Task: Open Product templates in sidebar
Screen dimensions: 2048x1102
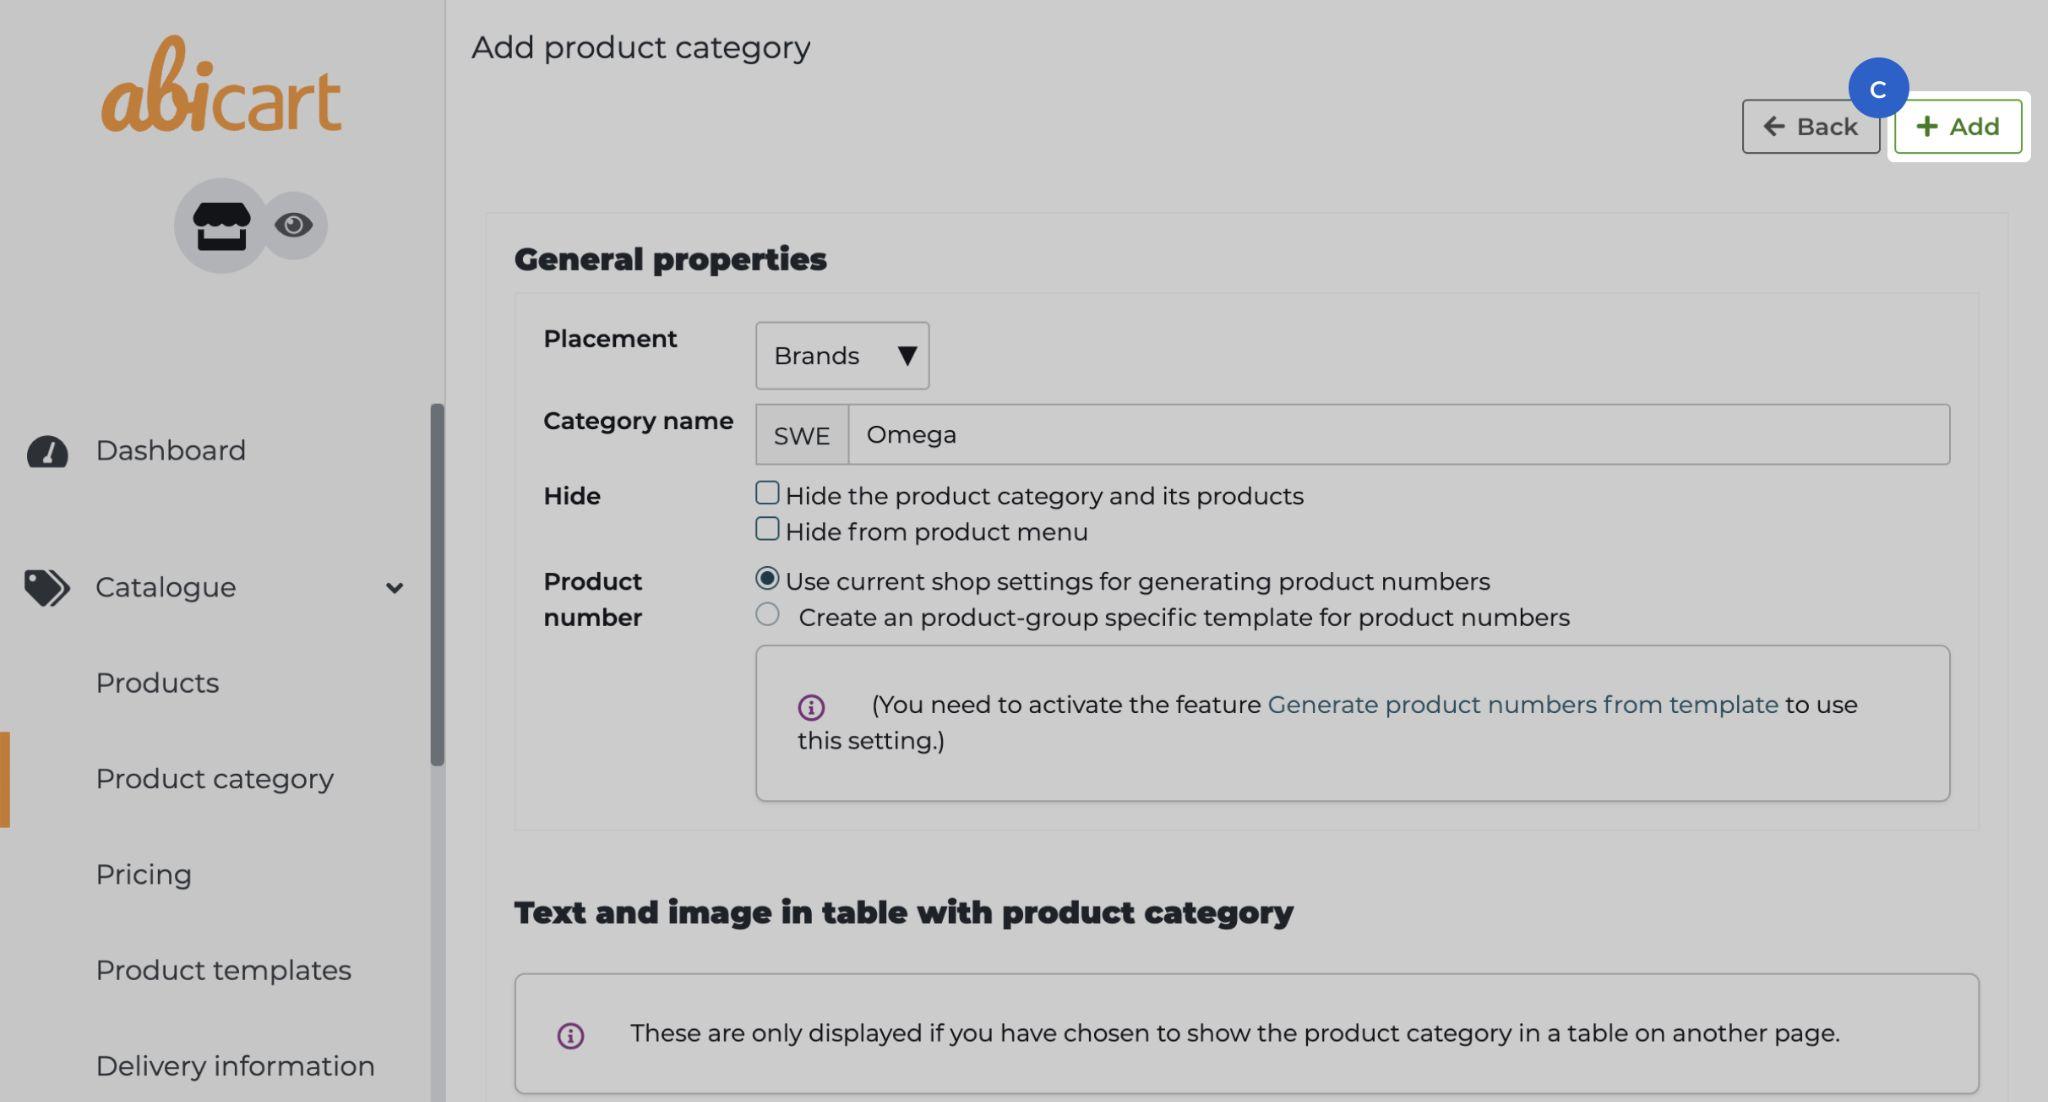Action: click(223, 970)
